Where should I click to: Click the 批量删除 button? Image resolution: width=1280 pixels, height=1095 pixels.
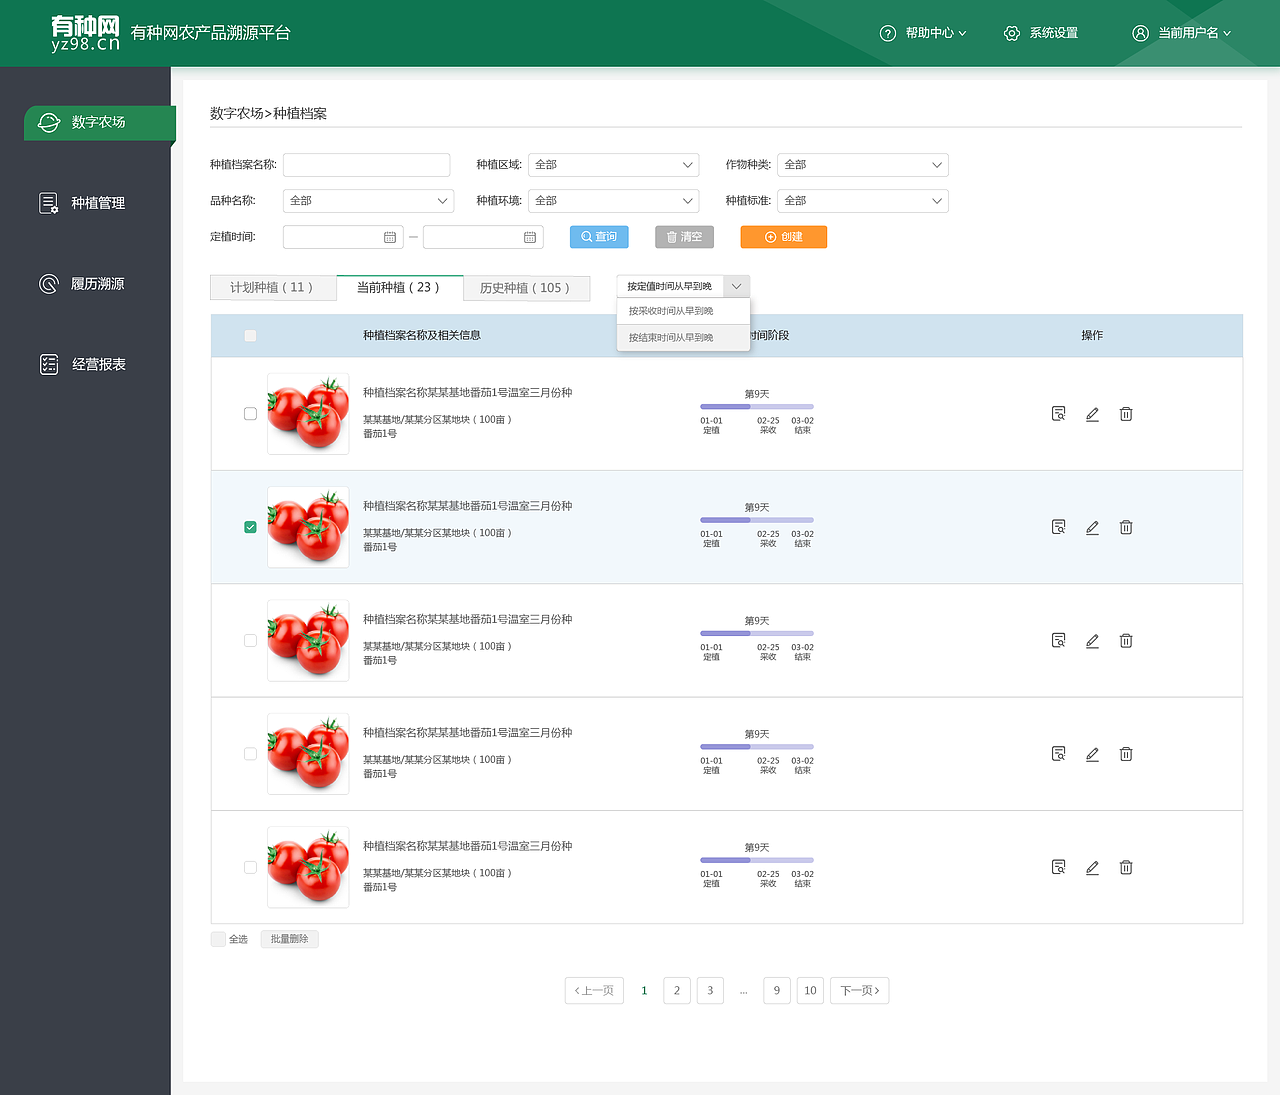pos(289,939)
